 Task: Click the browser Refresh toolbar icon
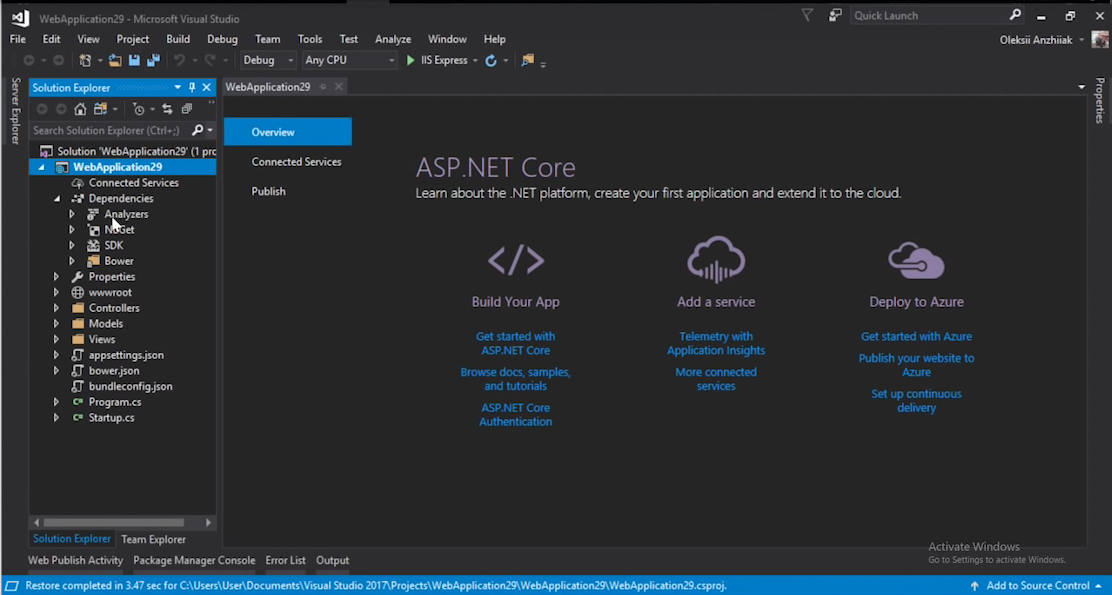pos(490,61)
